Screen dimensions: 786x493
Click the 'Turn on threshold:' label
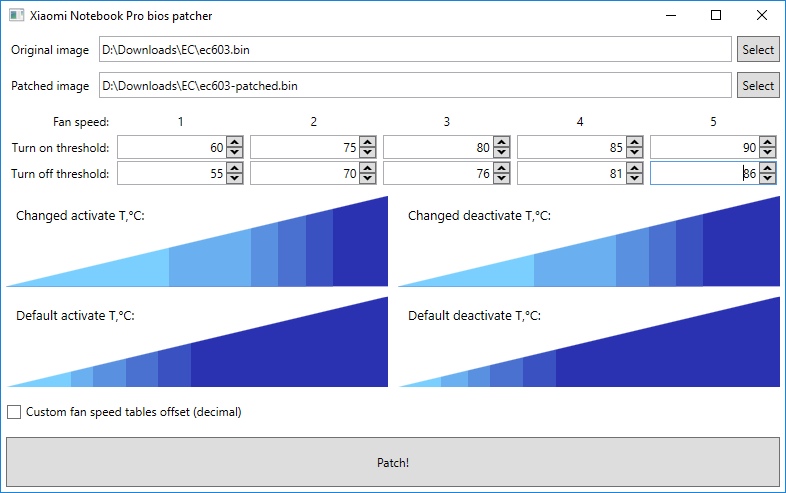[x=60, y=147]
